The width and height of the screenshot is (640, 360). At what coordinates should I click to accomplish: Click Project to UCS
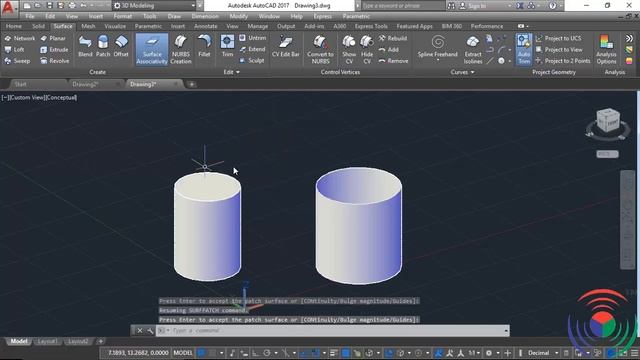558,38
